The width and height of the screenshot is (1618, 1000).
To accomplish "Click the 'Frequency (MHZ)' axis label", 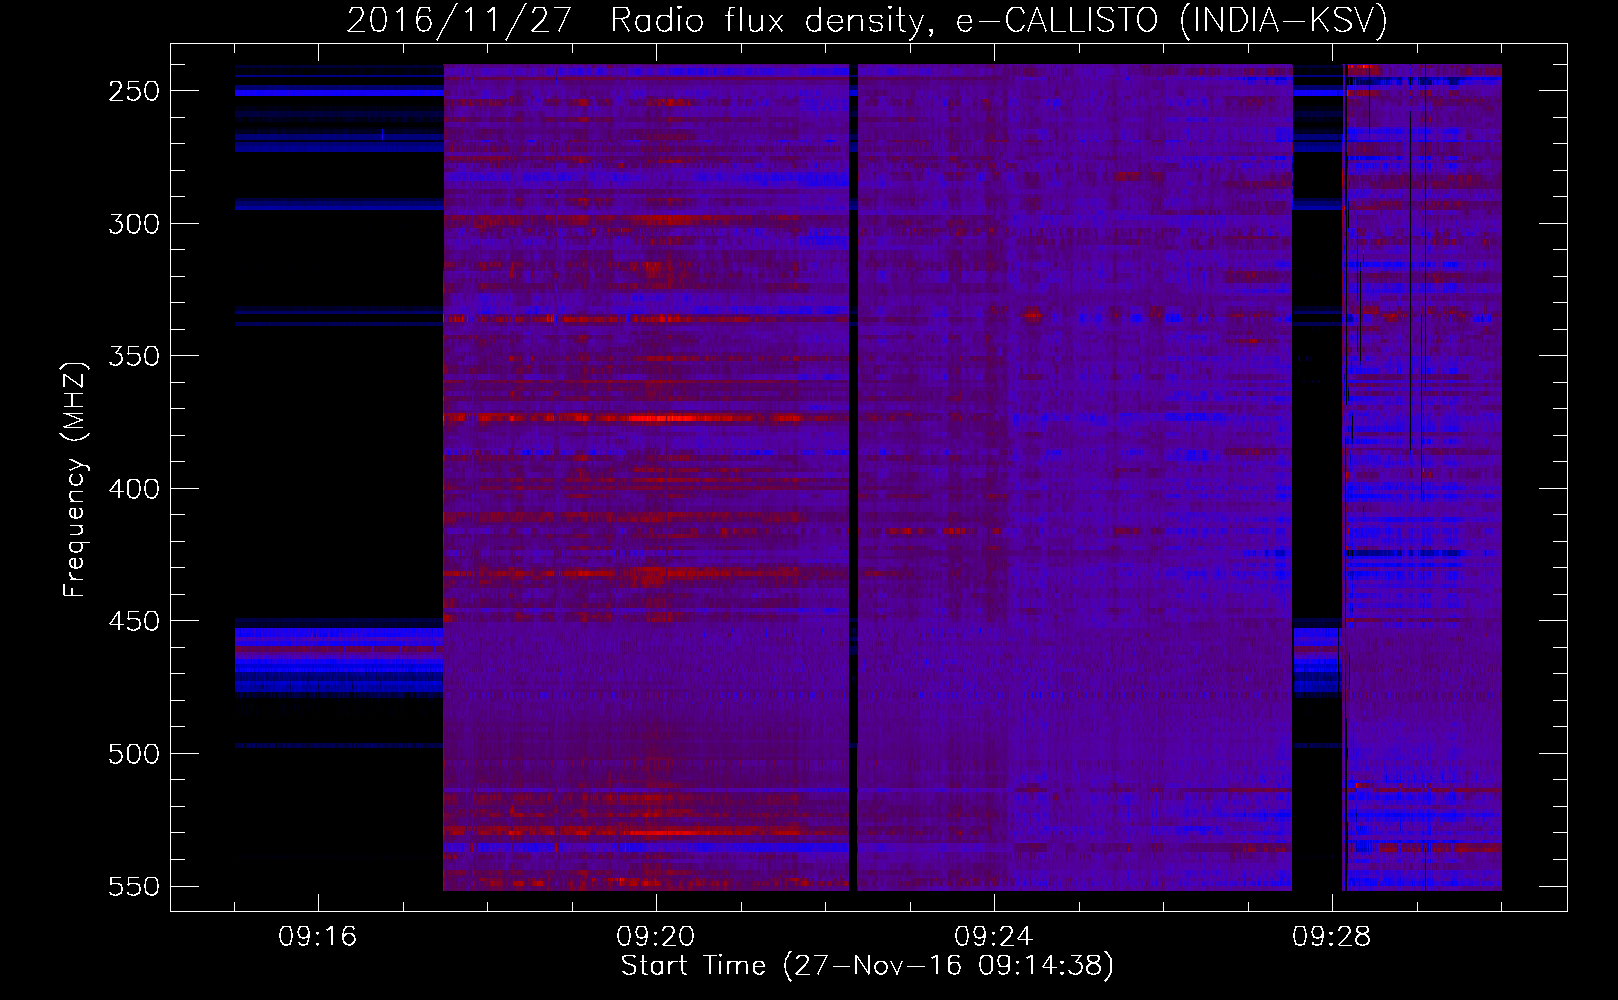I will point(75,480).
